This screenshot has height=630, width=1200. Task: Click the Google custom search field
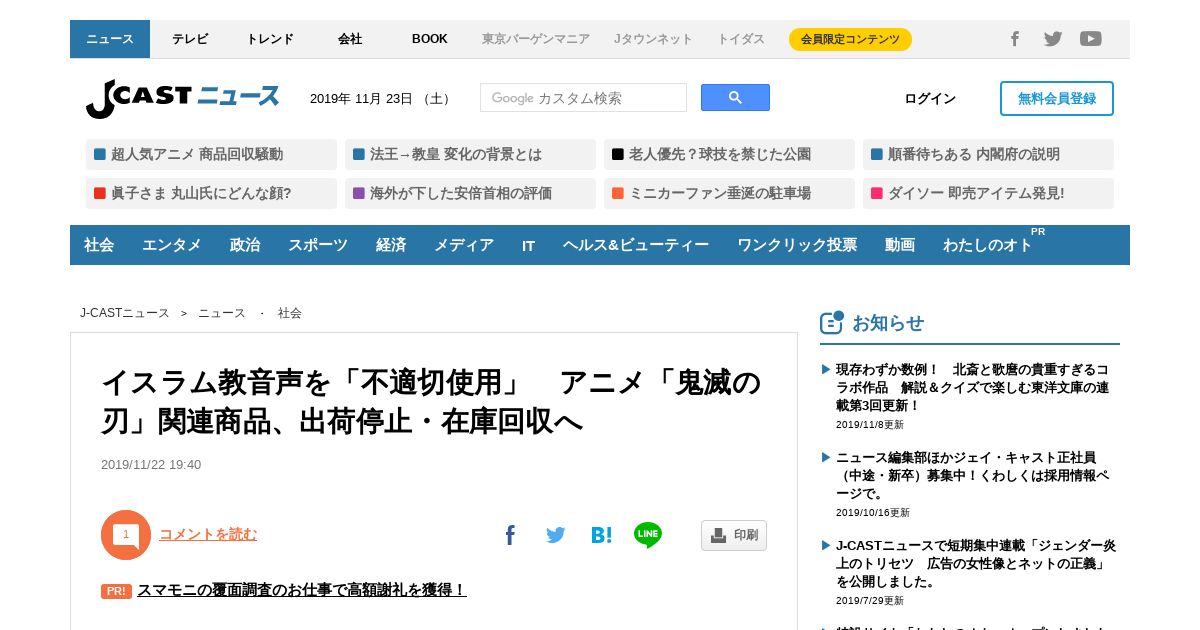click(583, 98)
